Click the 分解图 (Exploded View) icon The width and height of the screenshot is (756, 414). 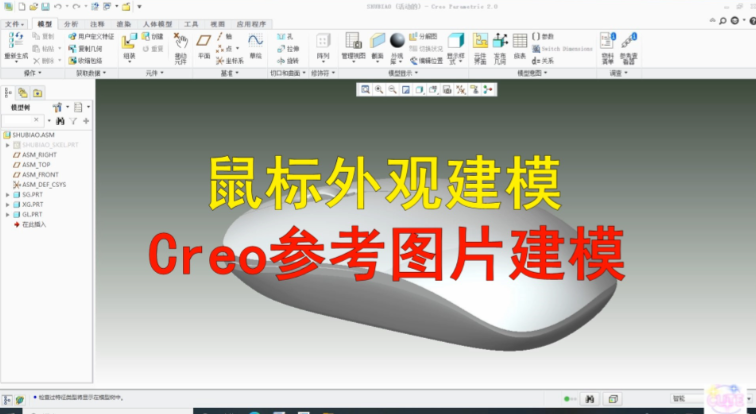pyautogui.click(x=422, y=36)
